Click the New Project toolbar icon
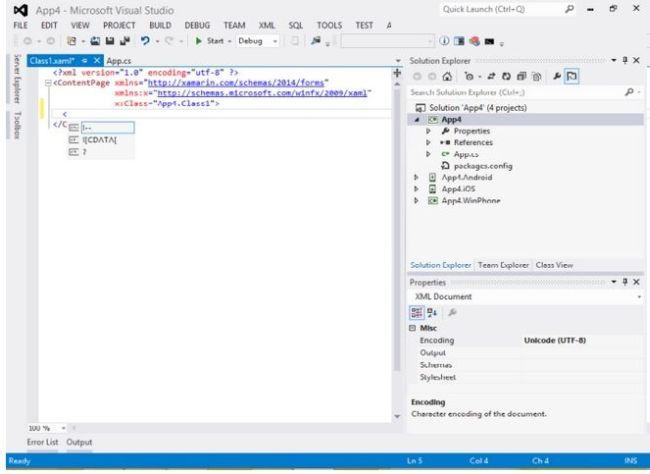 pyautogui.click(x=72, y=41)
